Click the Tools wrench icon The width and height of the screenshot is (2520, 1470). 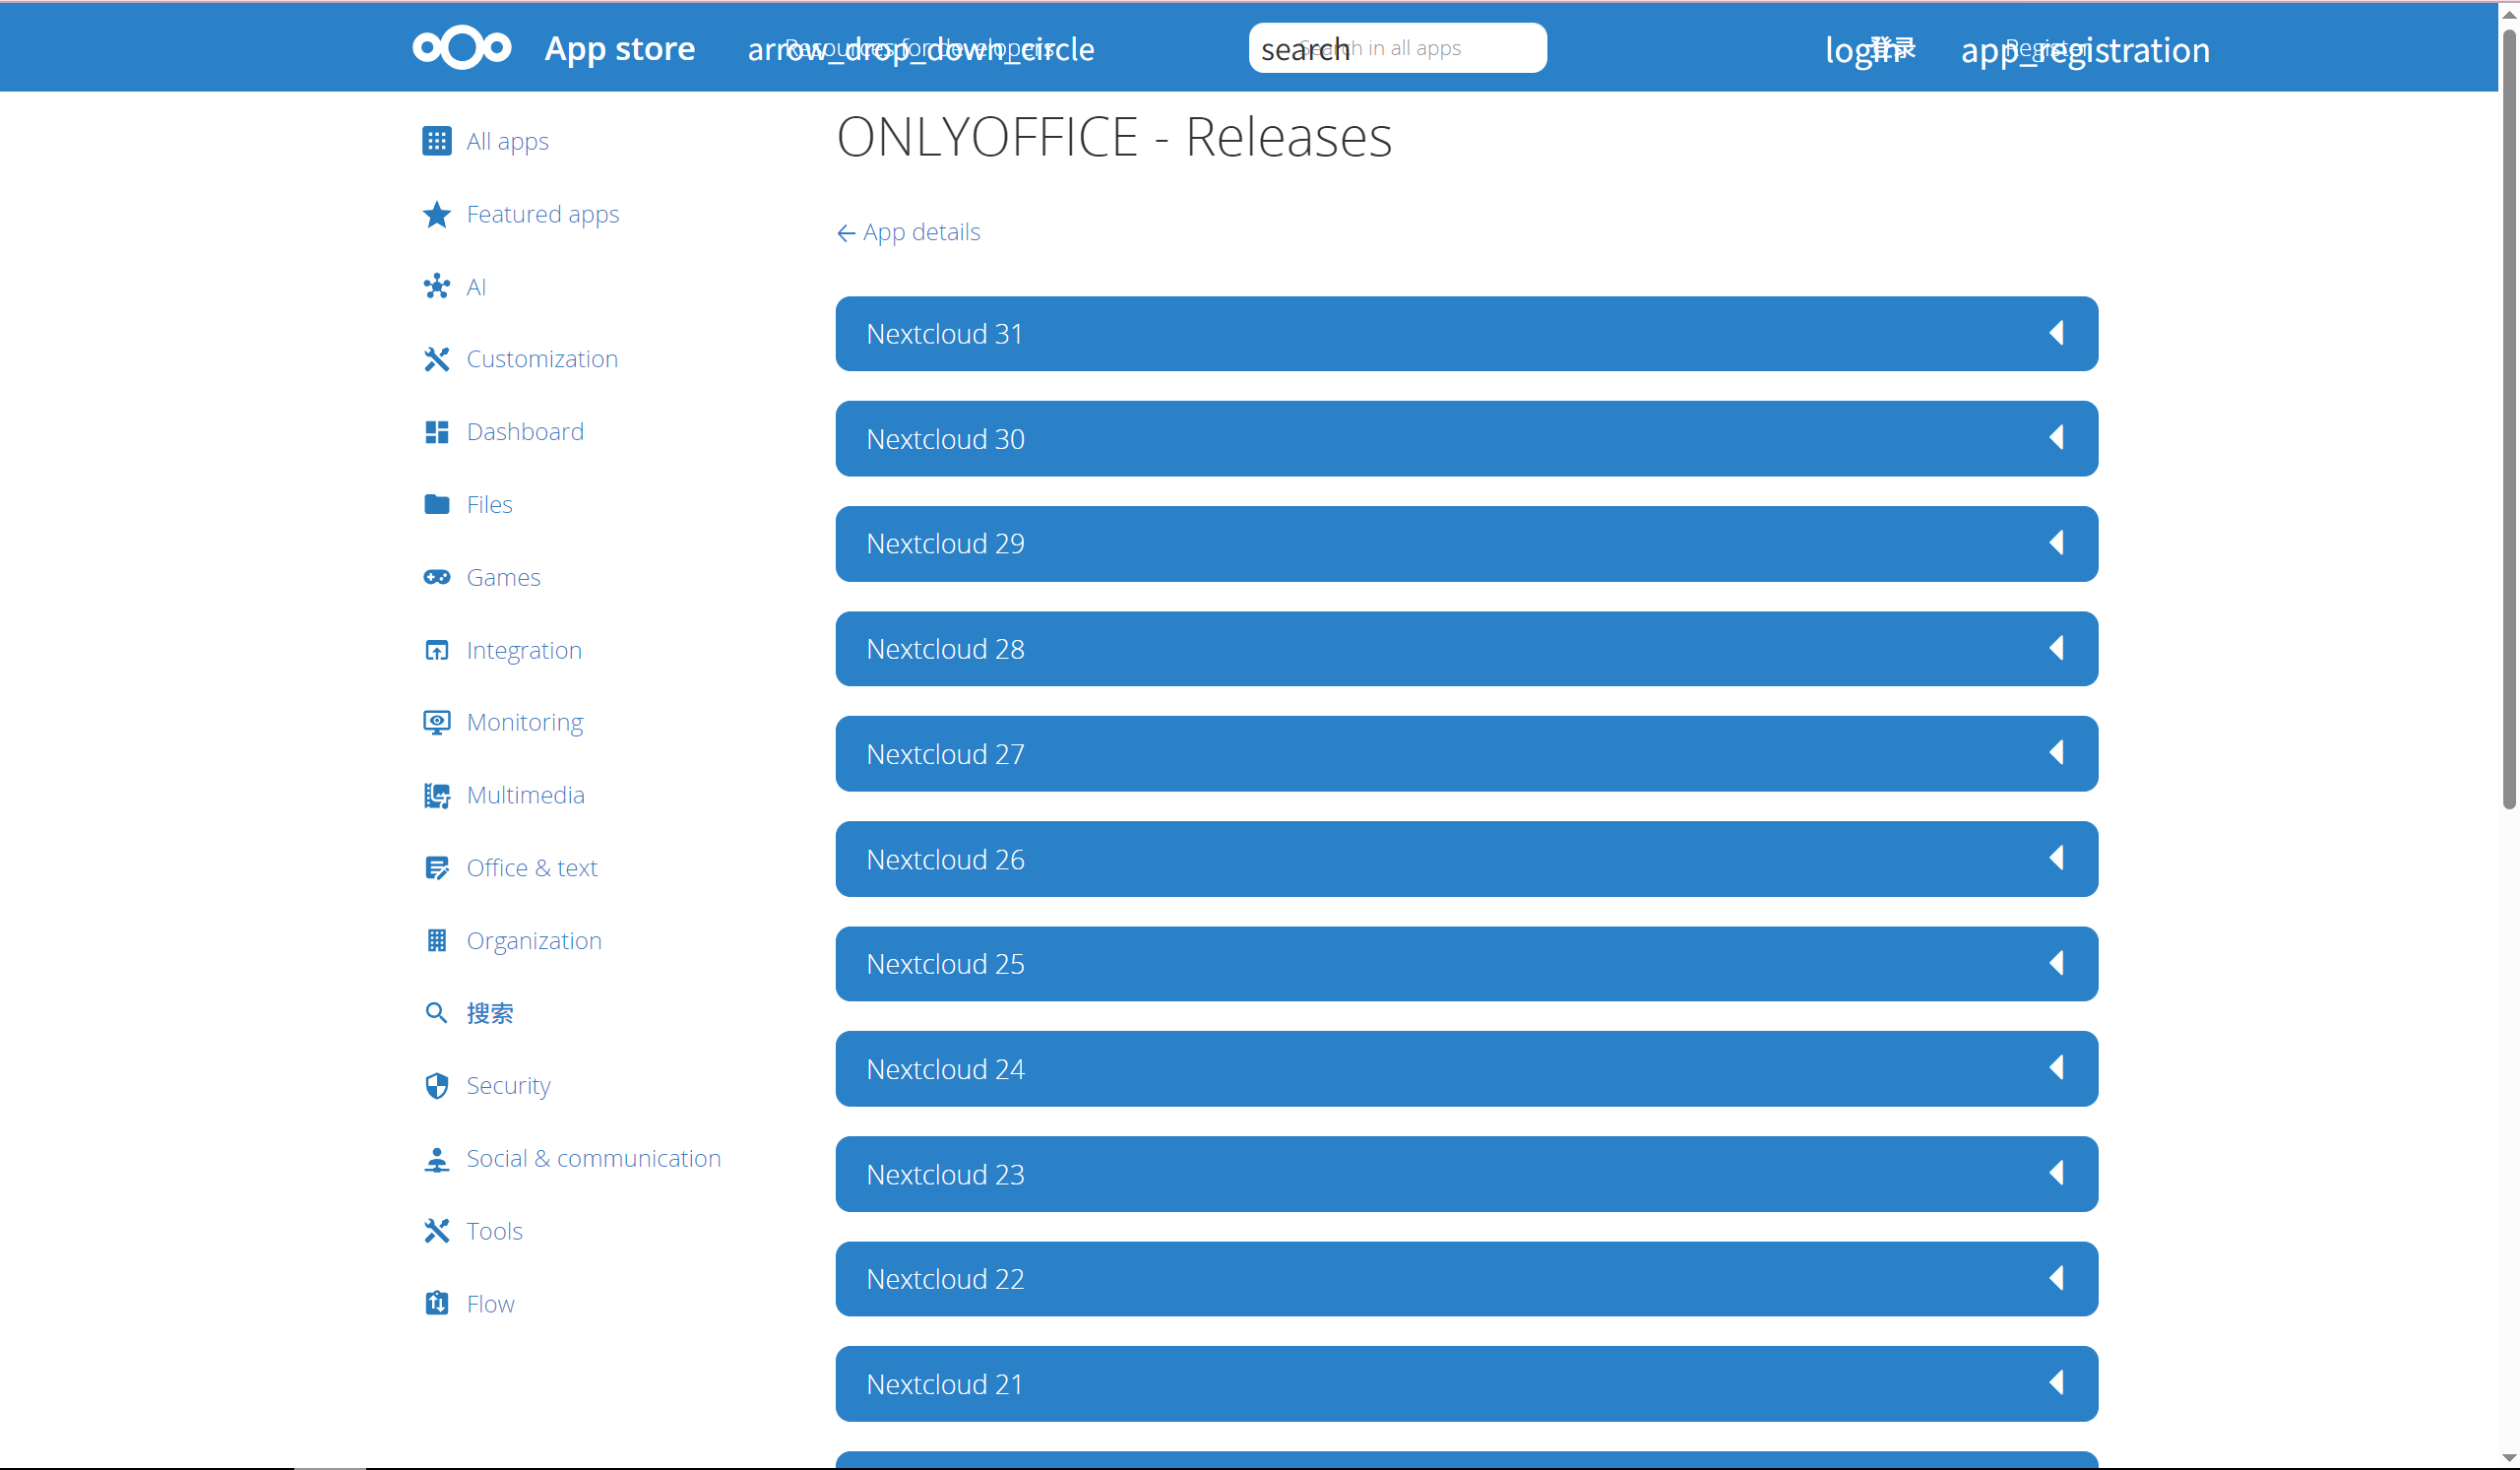[436, 1231]
